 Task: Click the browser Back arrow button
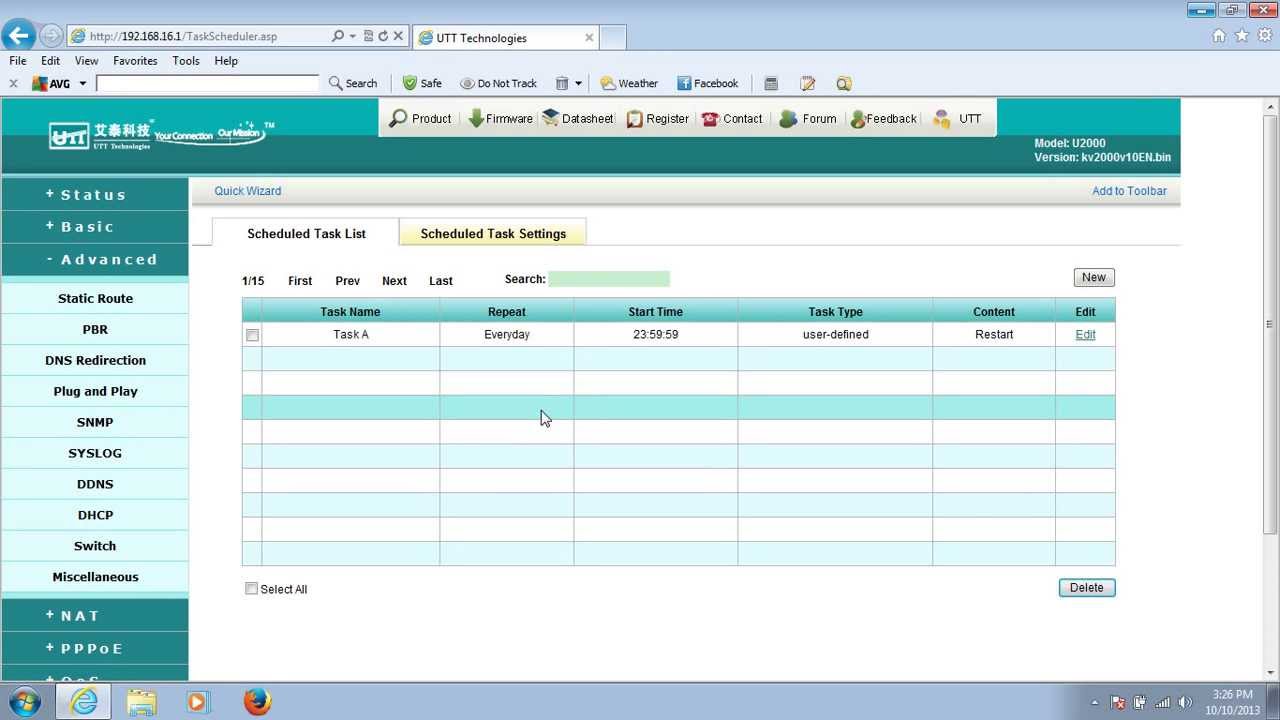(x=18, y=36)
